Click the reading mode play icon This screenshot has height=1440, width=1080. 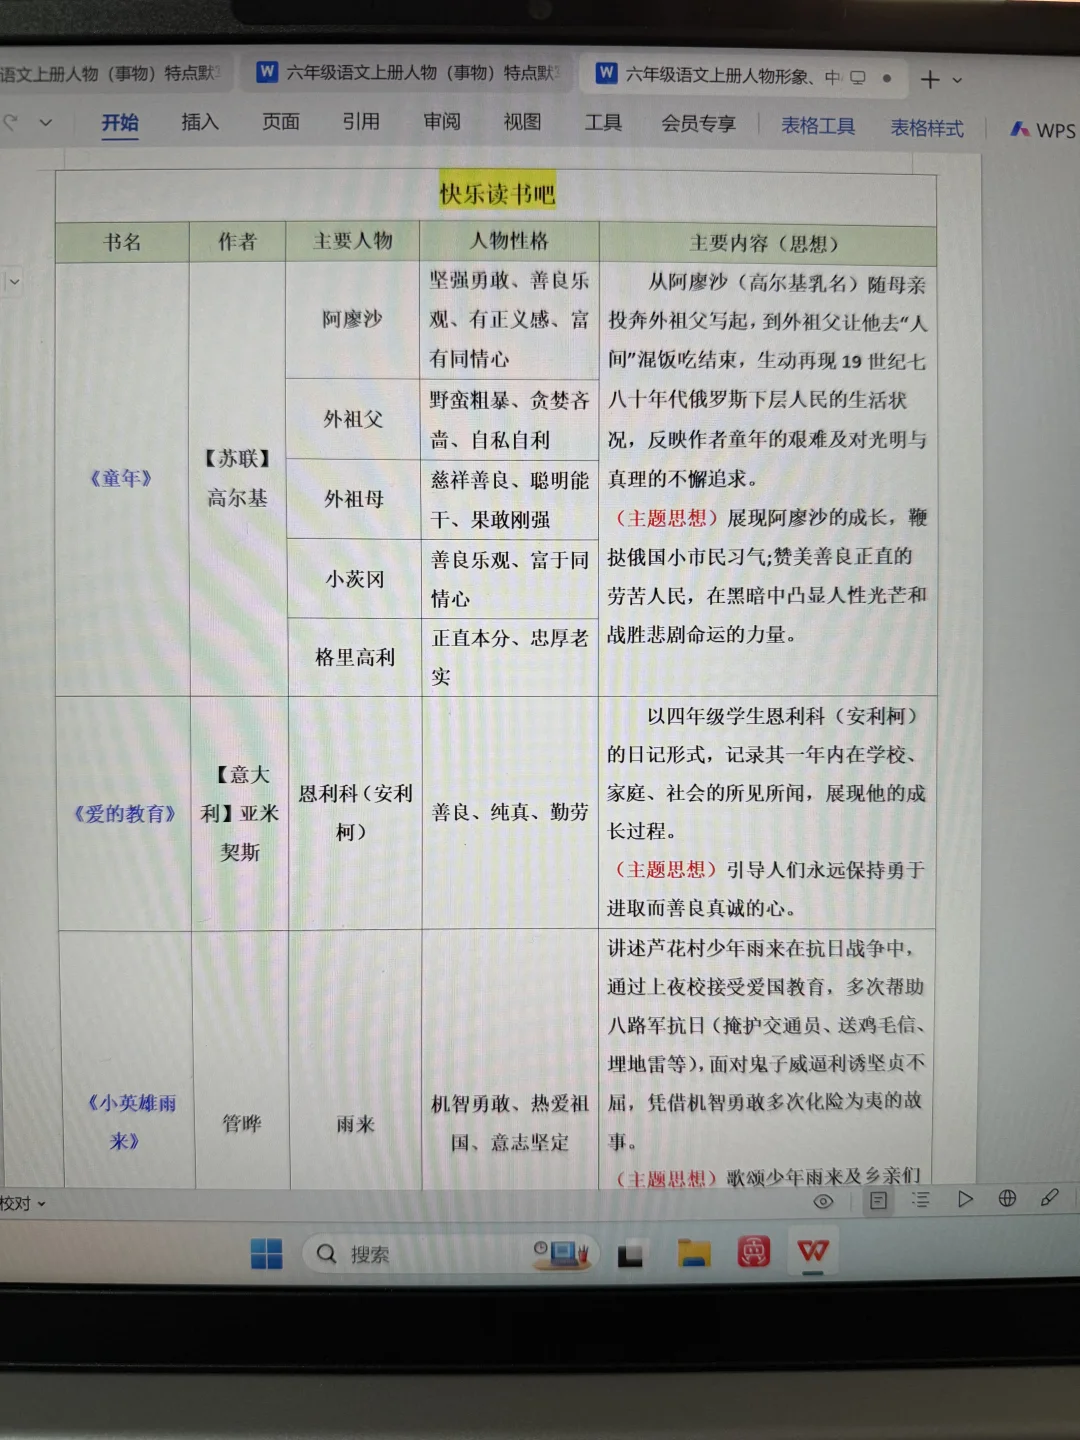(965, 1199)
